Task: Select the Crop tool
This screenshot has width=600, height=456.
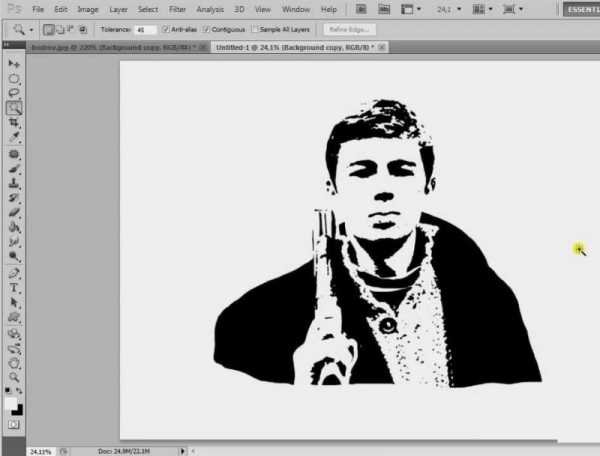Action: click(x=14, y=122)
